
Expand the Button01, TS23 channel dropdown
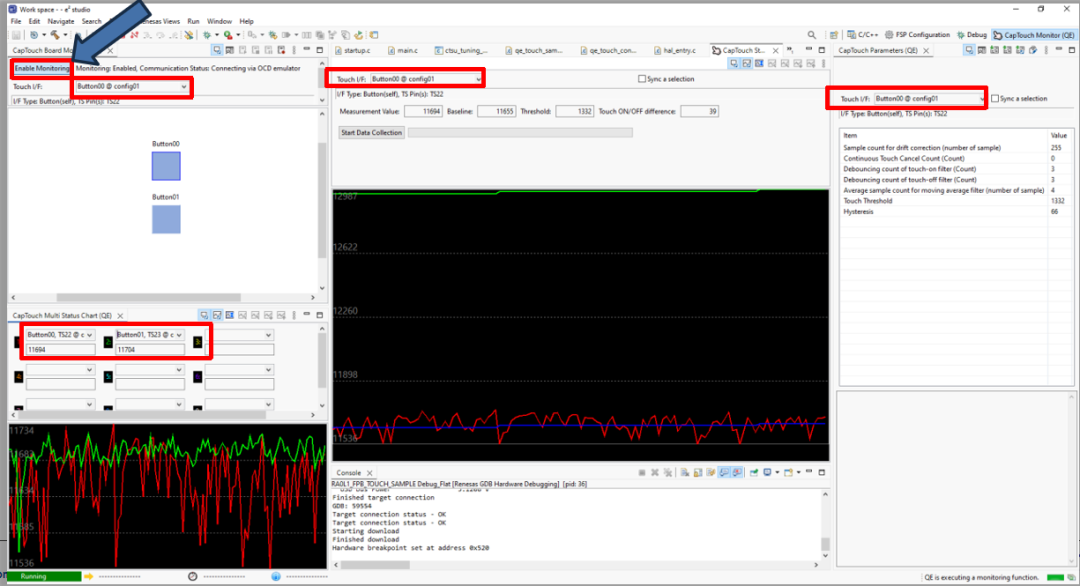coord(148,335)
